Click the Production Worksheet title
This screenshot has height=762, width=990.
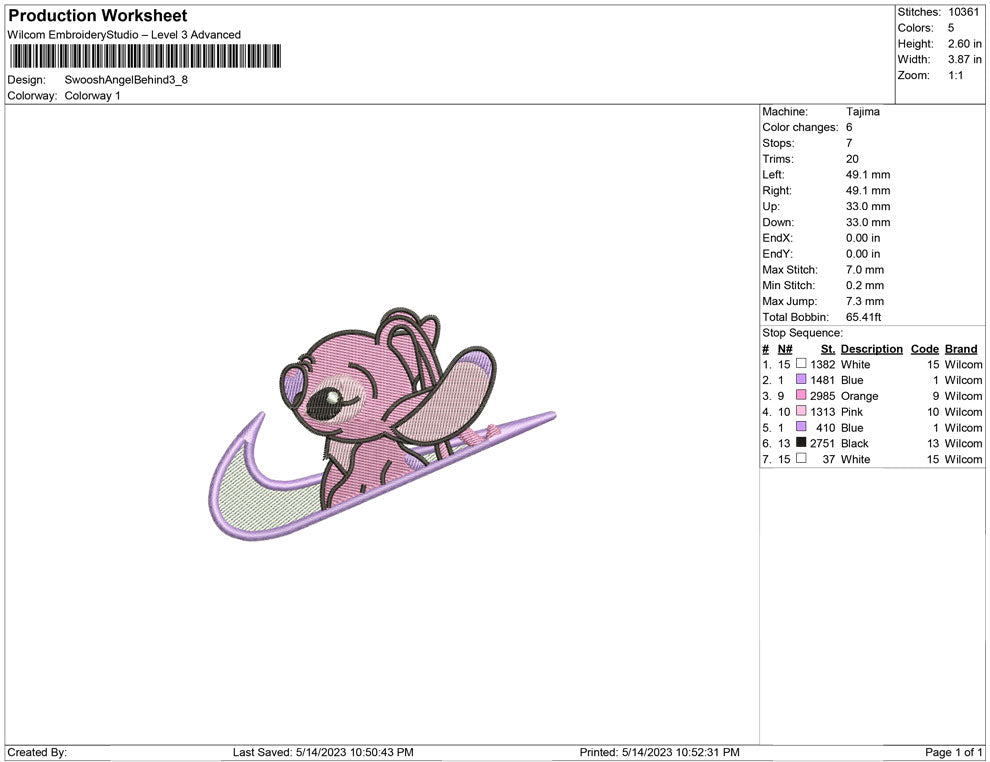click(98, 16)
